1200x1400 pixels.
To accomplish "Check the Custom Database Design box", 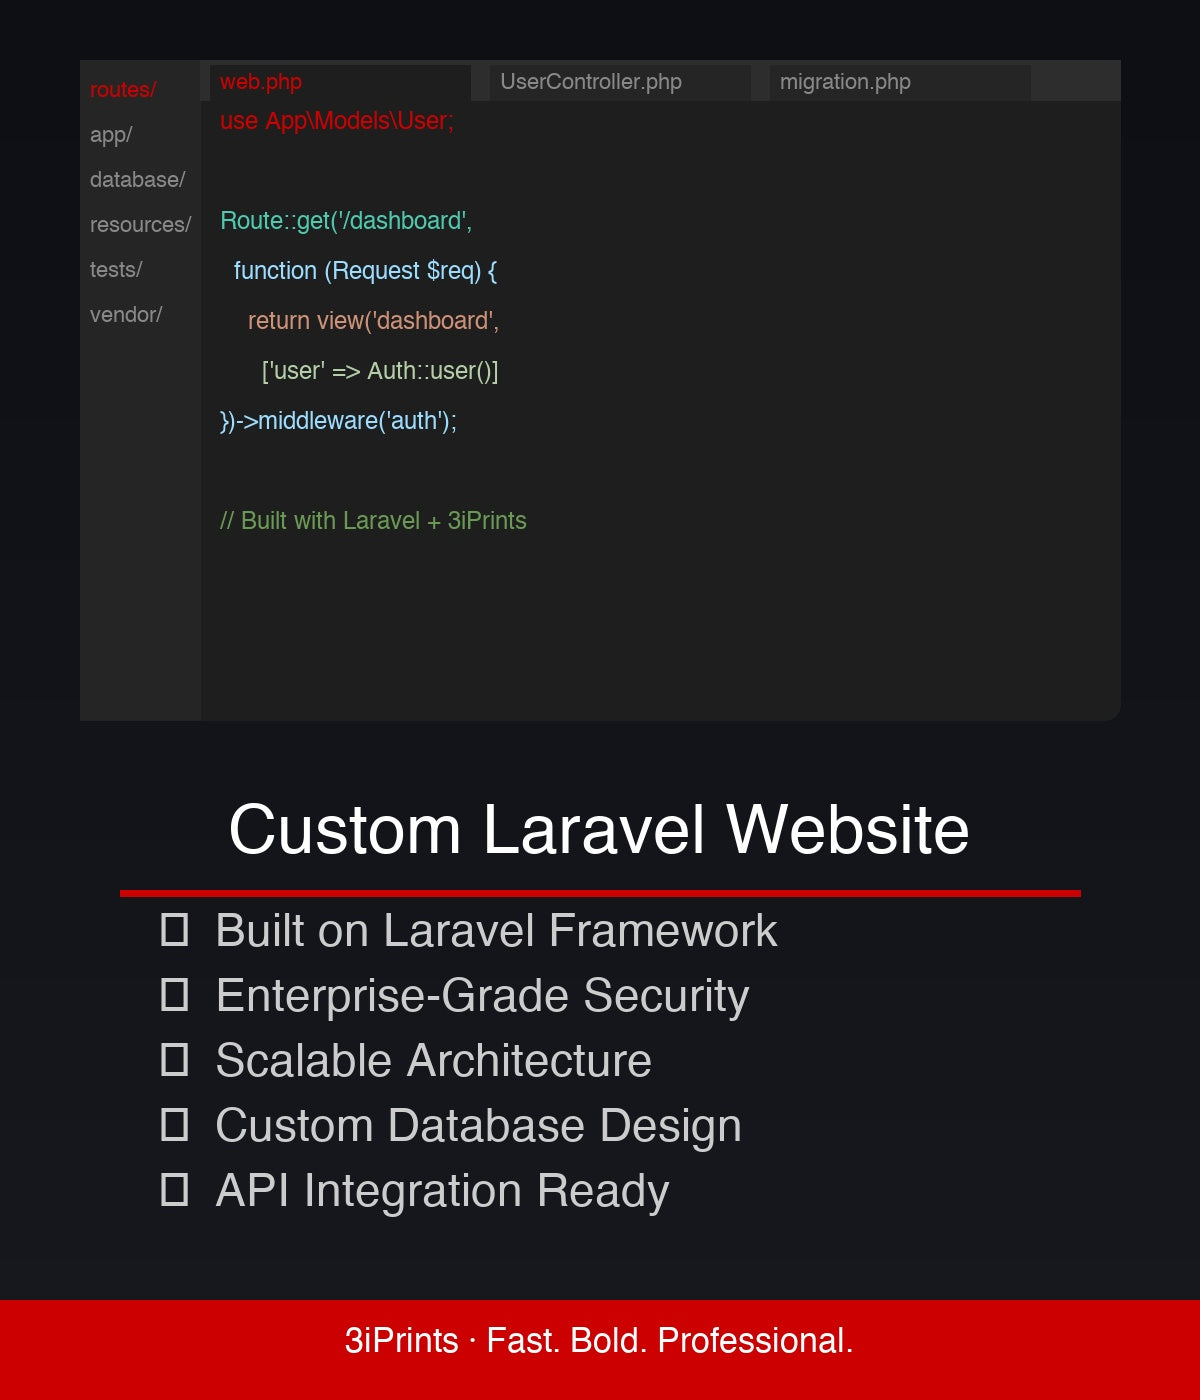I will [x=176, y=1126].
